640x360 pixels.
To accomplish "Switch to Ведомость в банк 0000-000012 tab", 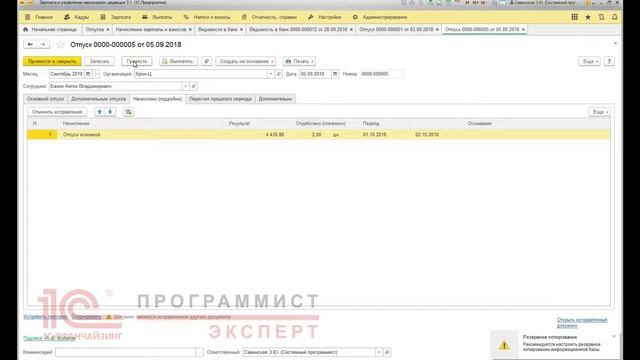I will (298, 29).
